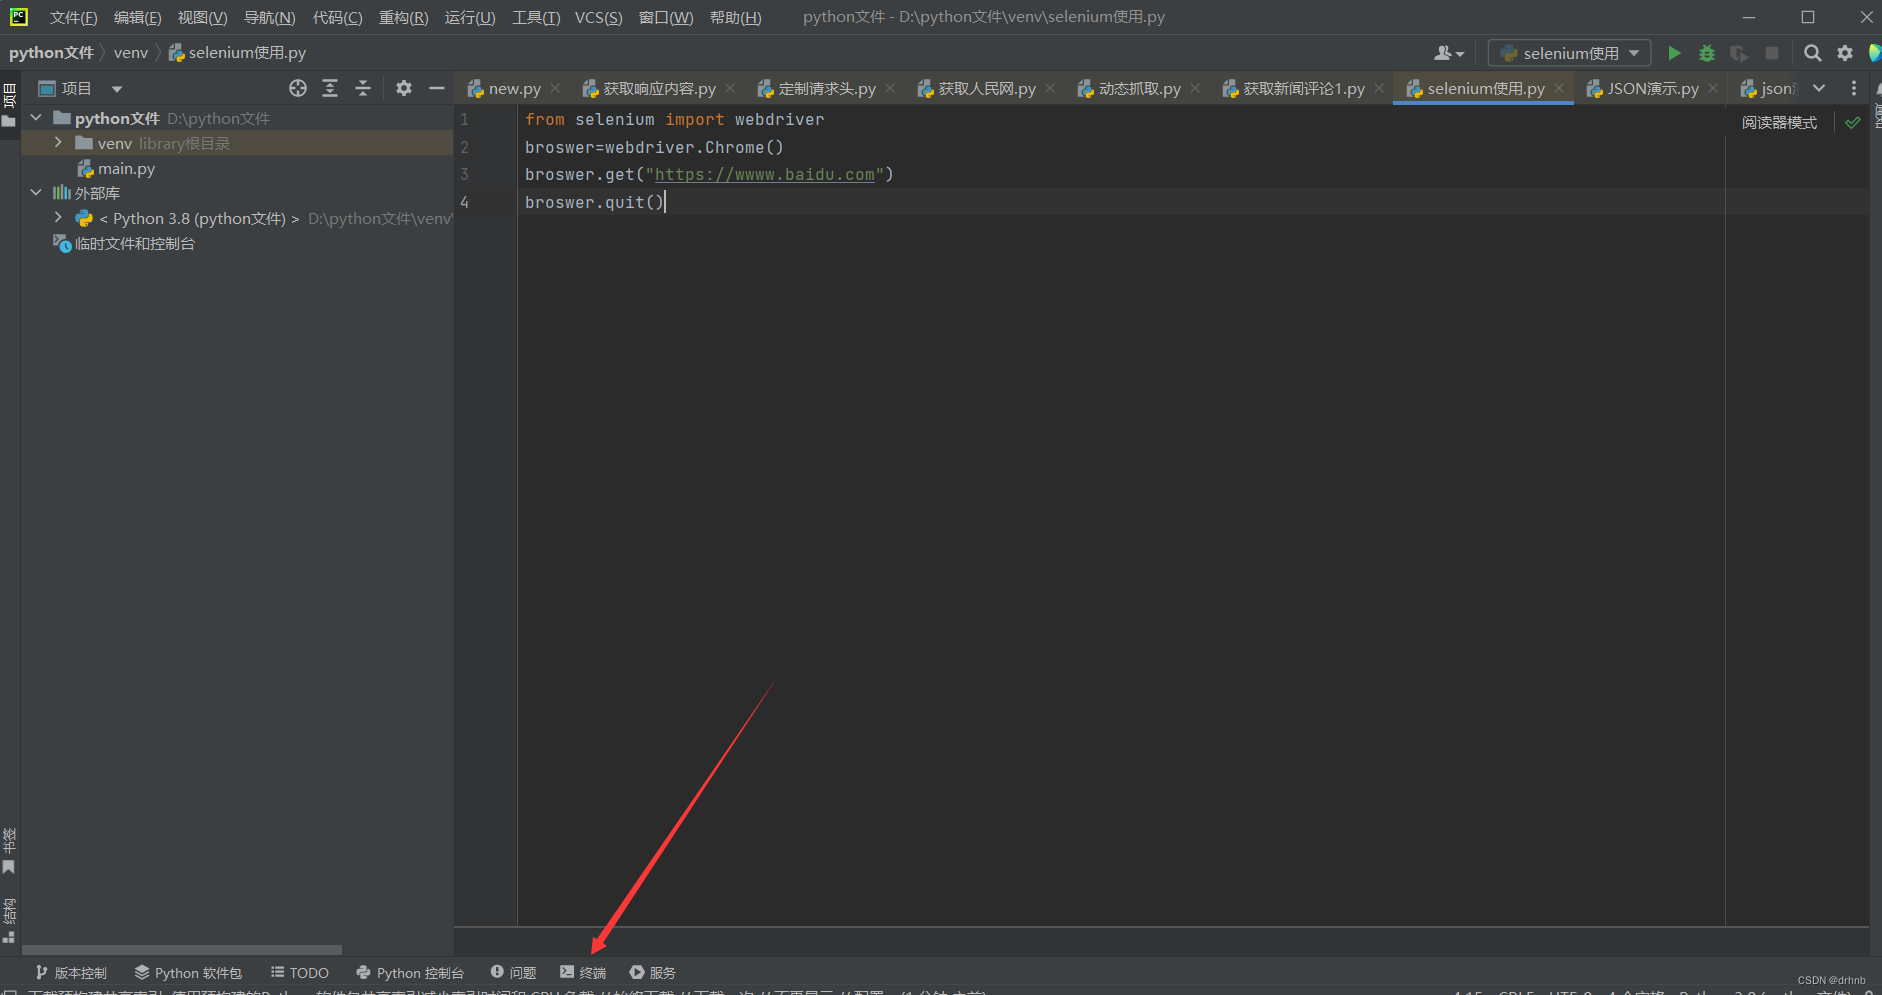Open 服务 services tool window
This screenshot has height=995, width=1882.
tap(653, 972)
